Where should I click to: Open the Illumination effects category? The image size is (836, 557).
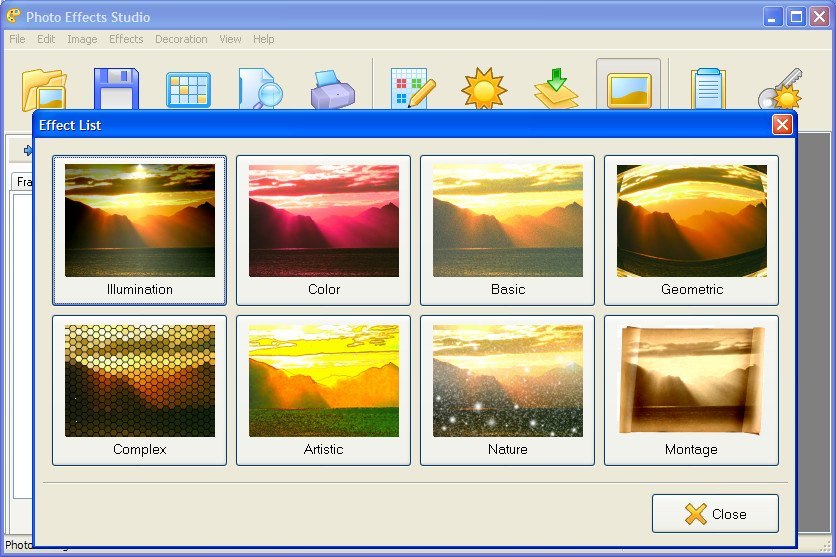tap(139, 230)
